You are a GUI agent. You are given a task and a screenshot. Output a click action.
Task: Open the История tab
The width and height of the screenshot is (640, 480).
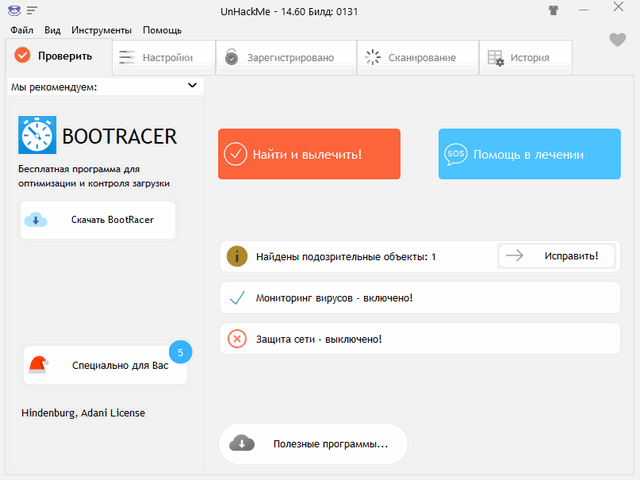[518, 57]
